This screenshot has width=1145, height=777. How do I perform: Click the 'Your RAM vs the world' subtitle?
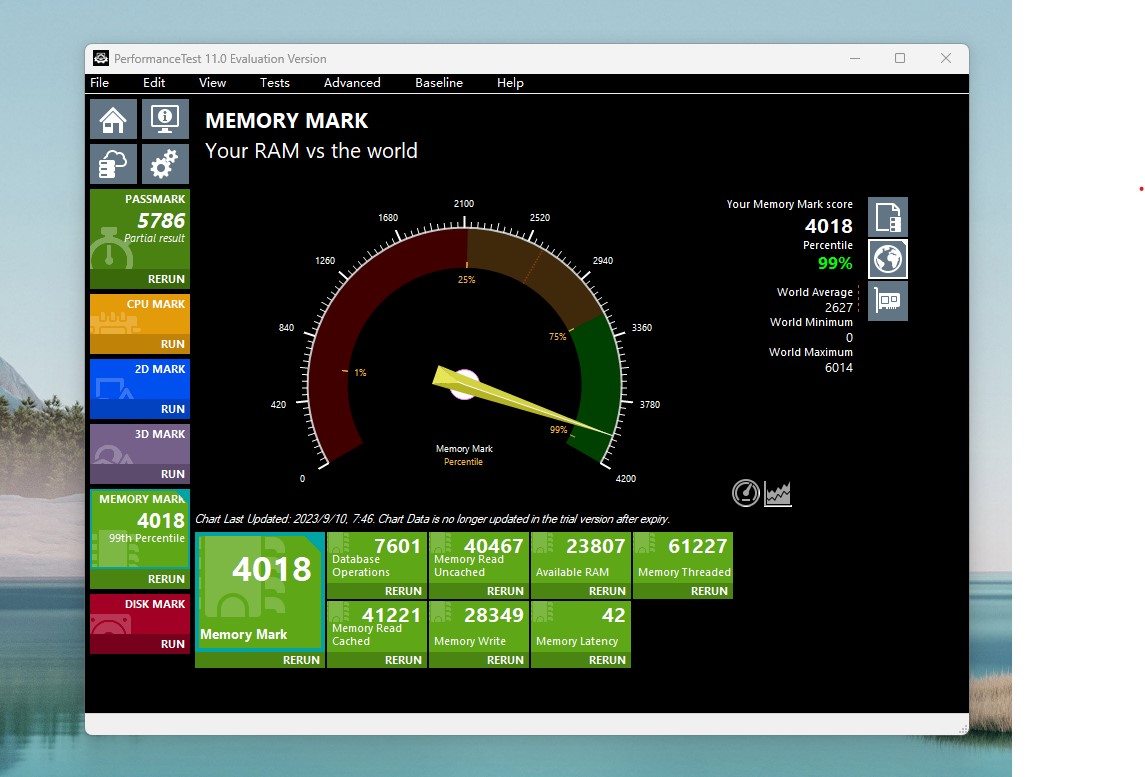tap(311, 151)
